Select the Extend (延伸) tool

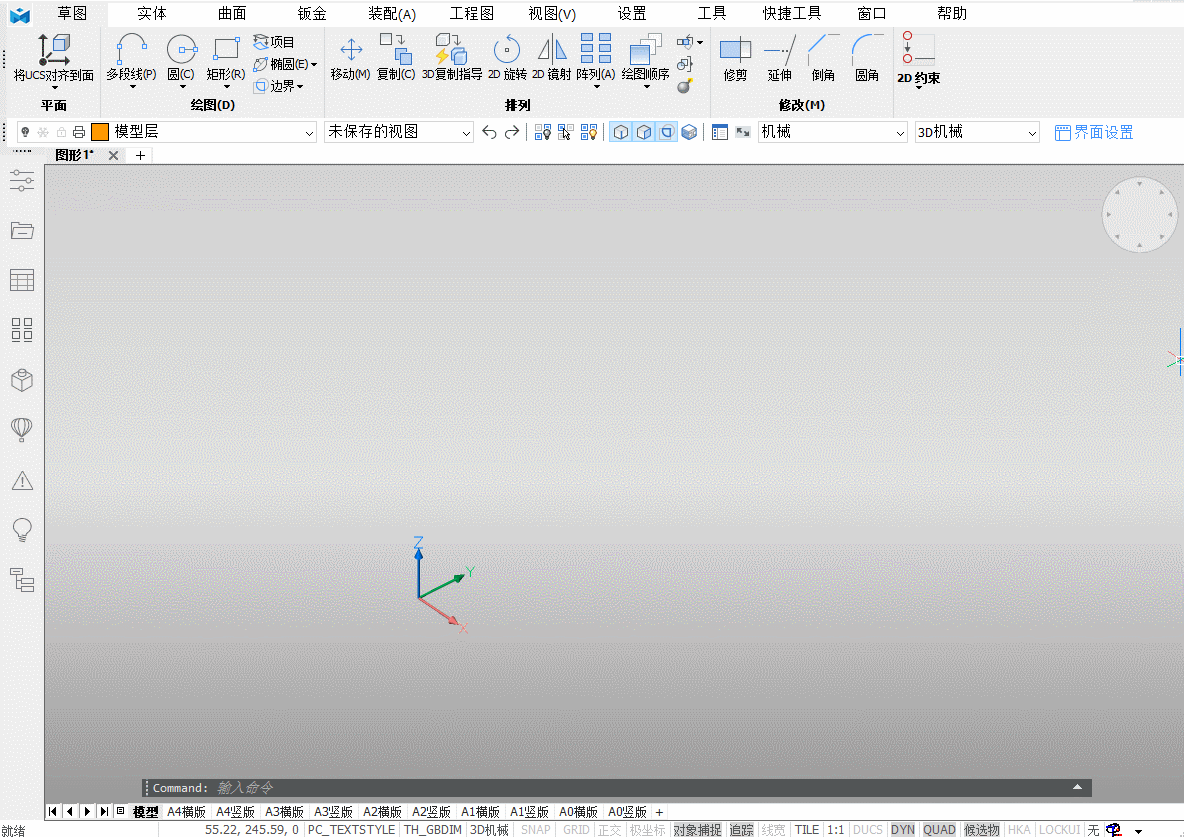(x=779, y=58)
